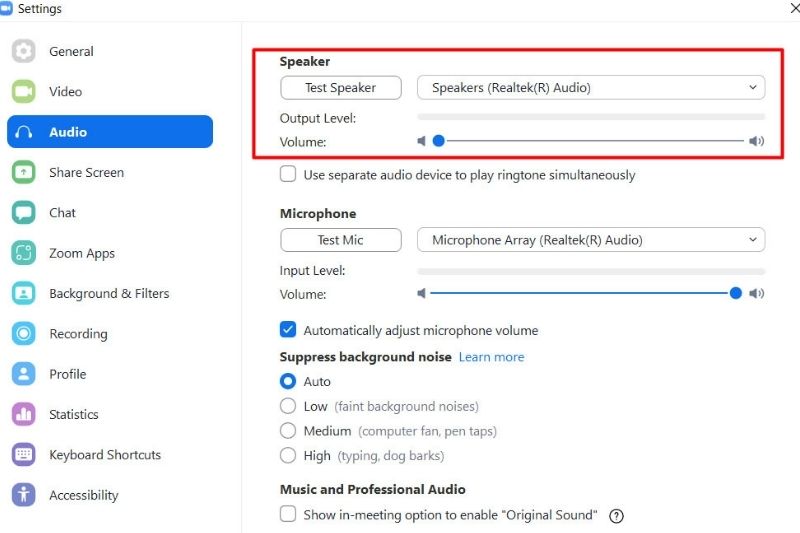Go to the Statistics settings tab

click(x=74, y=415)
